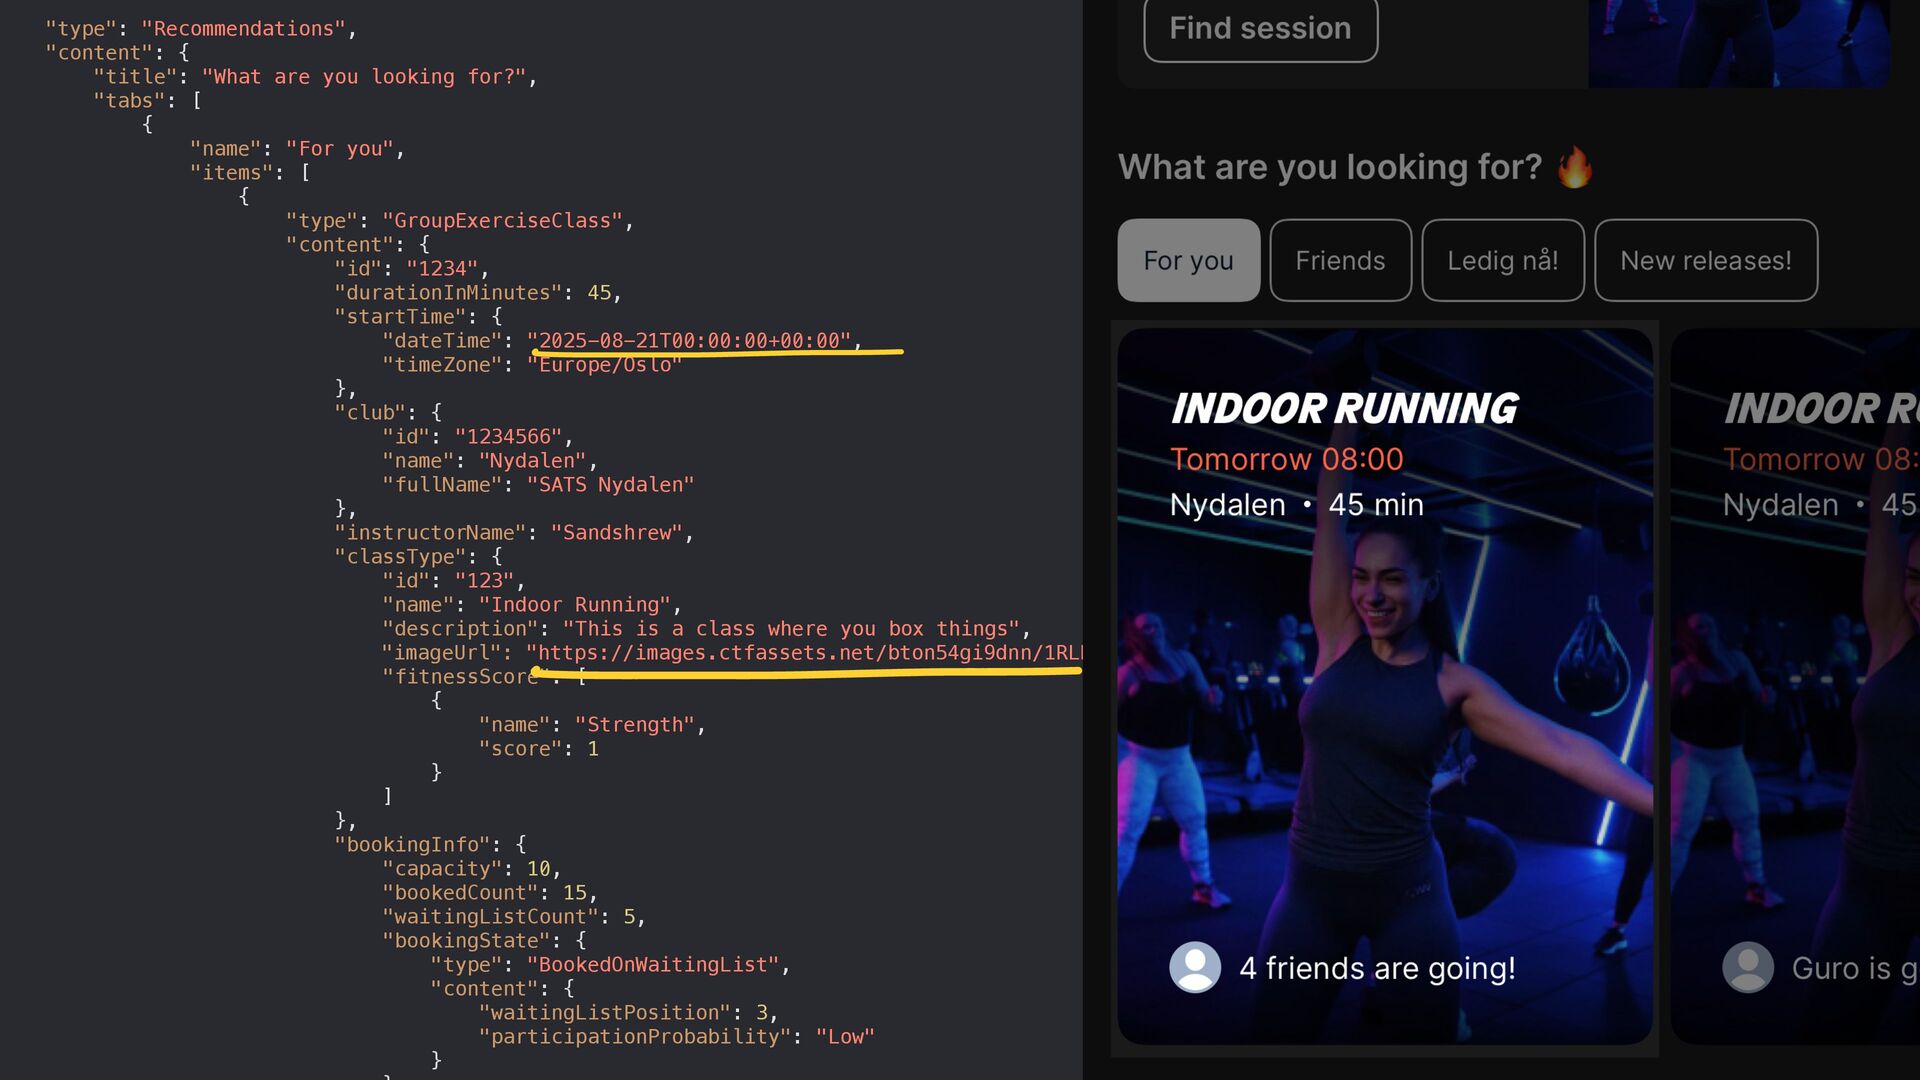The width and height of the screenshot is (1920, 1080).
Task: Open the Ledig nå! tab
Action: tap(1502, 261)
